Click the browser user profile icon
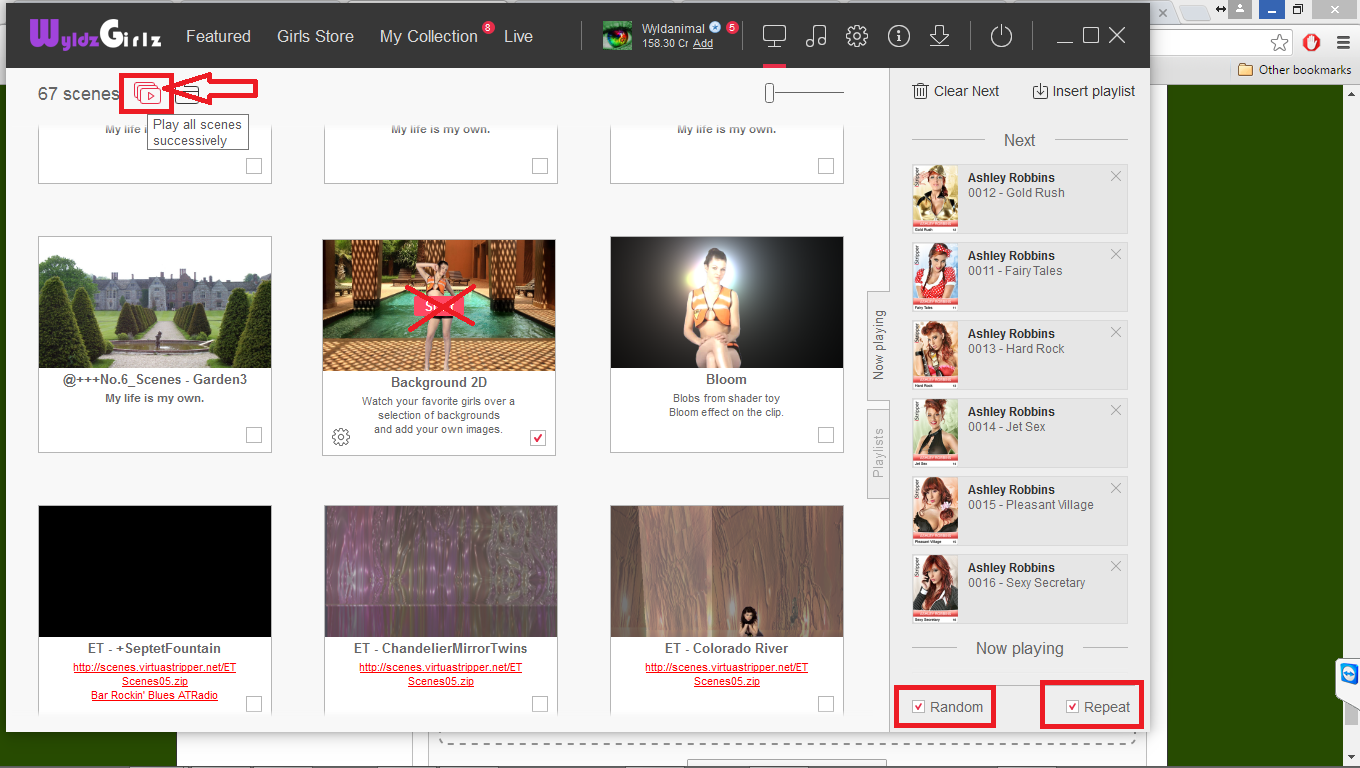Viewport: 1360px width, 768px height. [x=1240, y=10]
